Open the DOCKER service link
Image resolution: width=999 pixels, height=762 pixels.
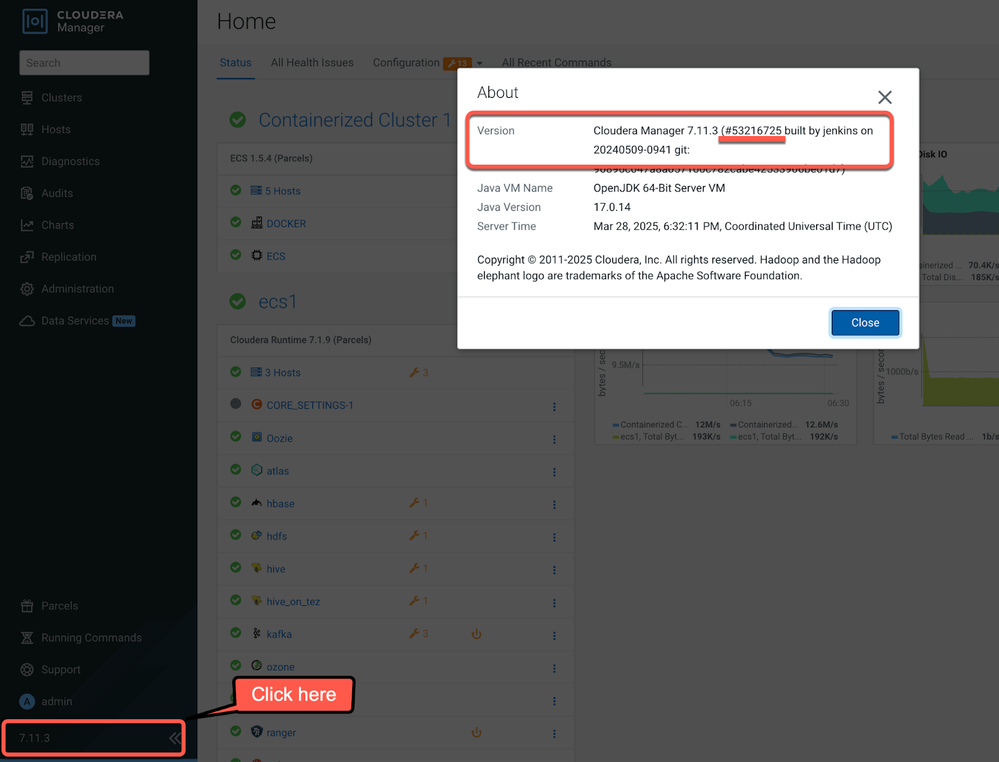point(286,223)
